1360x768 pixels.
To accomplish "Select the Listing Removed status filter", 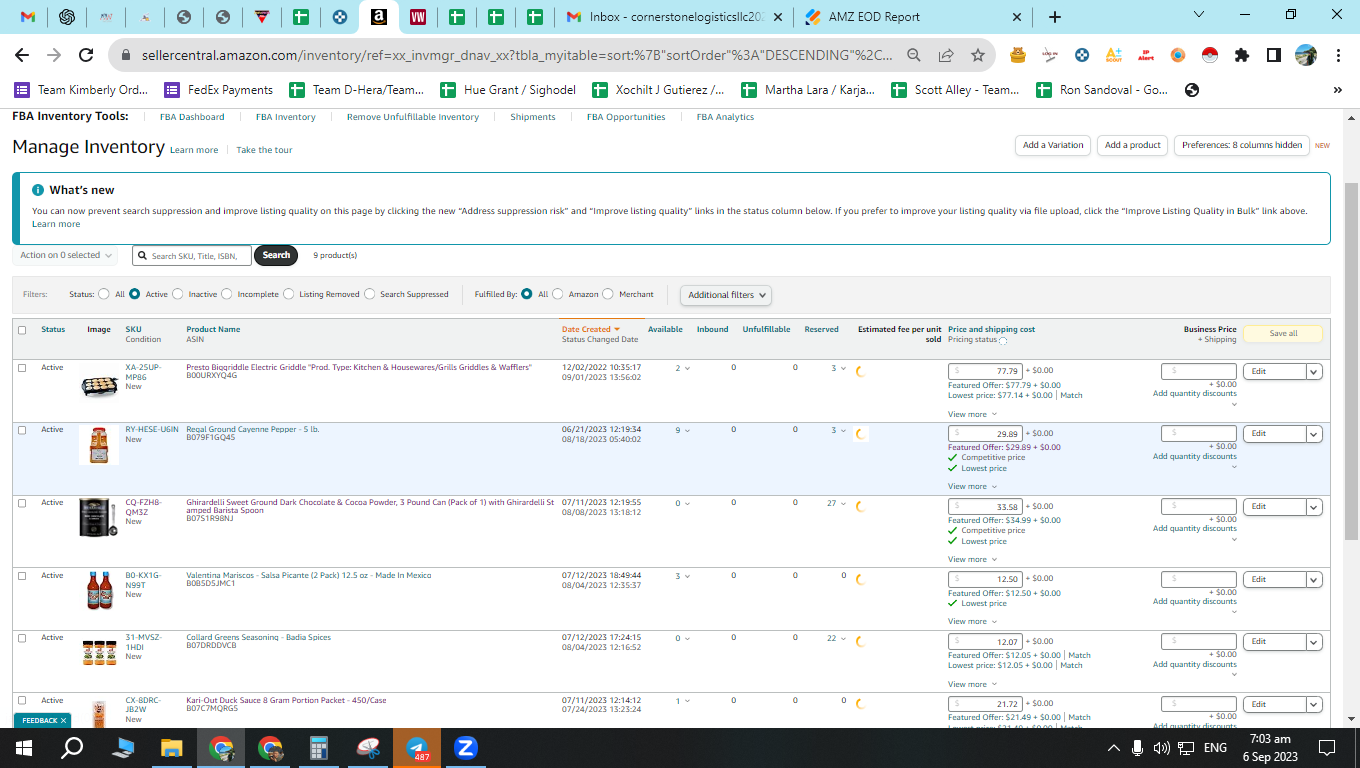I will pos(289,295).
